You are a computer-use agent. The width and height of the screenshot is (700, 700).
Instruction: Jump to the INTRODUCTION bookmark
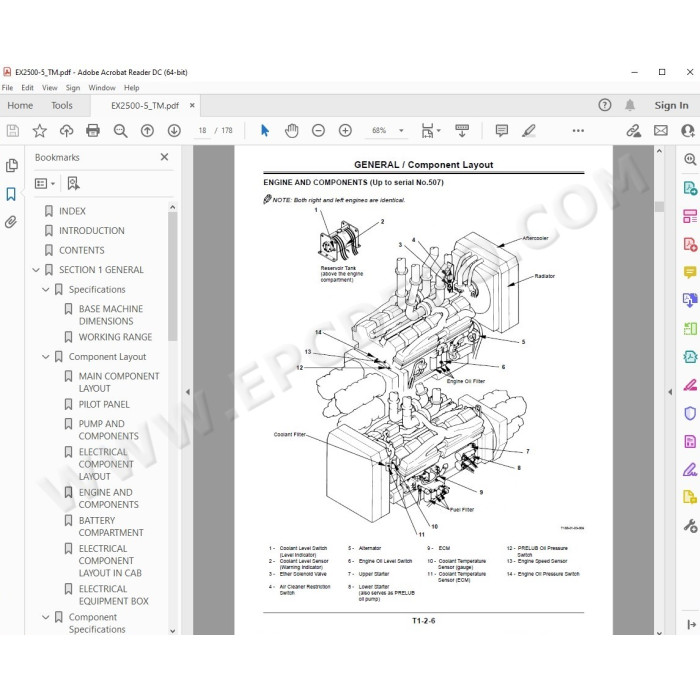(x=92, y=231)
